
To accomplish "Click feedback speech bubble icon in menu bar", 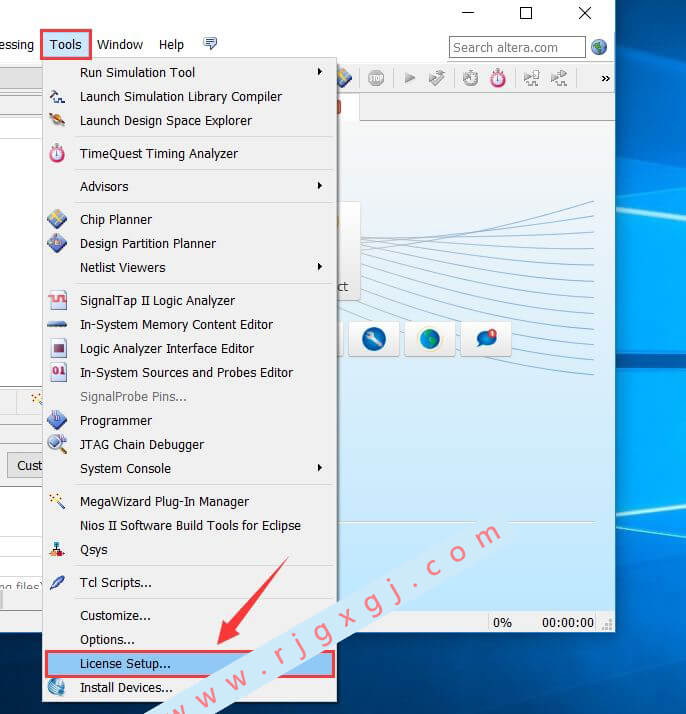I will click(210, 44).
